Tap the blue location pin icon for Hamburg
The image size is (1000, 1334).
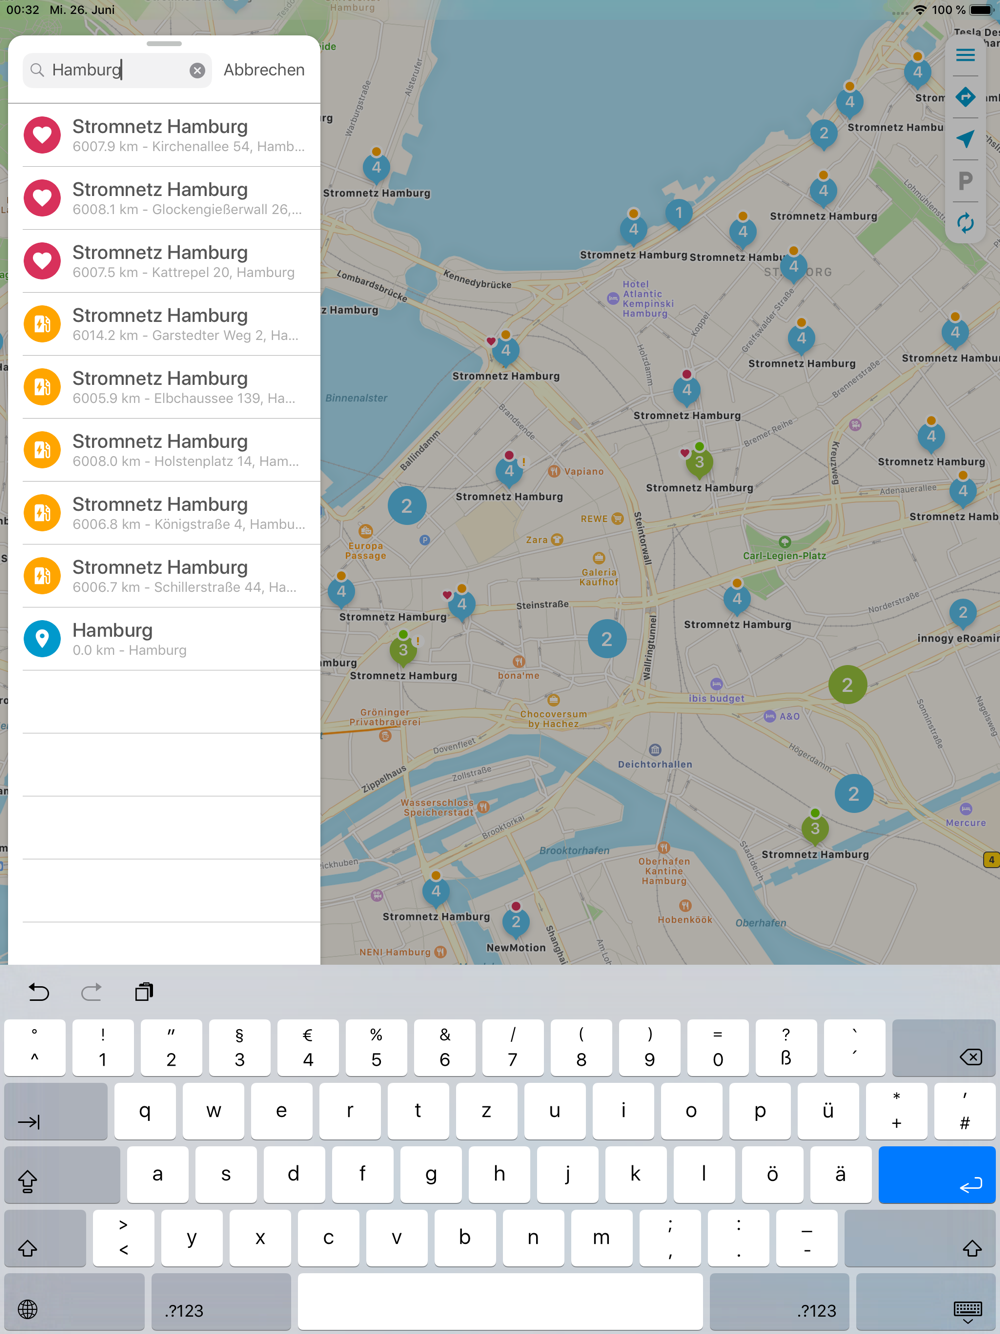(42, 639)
